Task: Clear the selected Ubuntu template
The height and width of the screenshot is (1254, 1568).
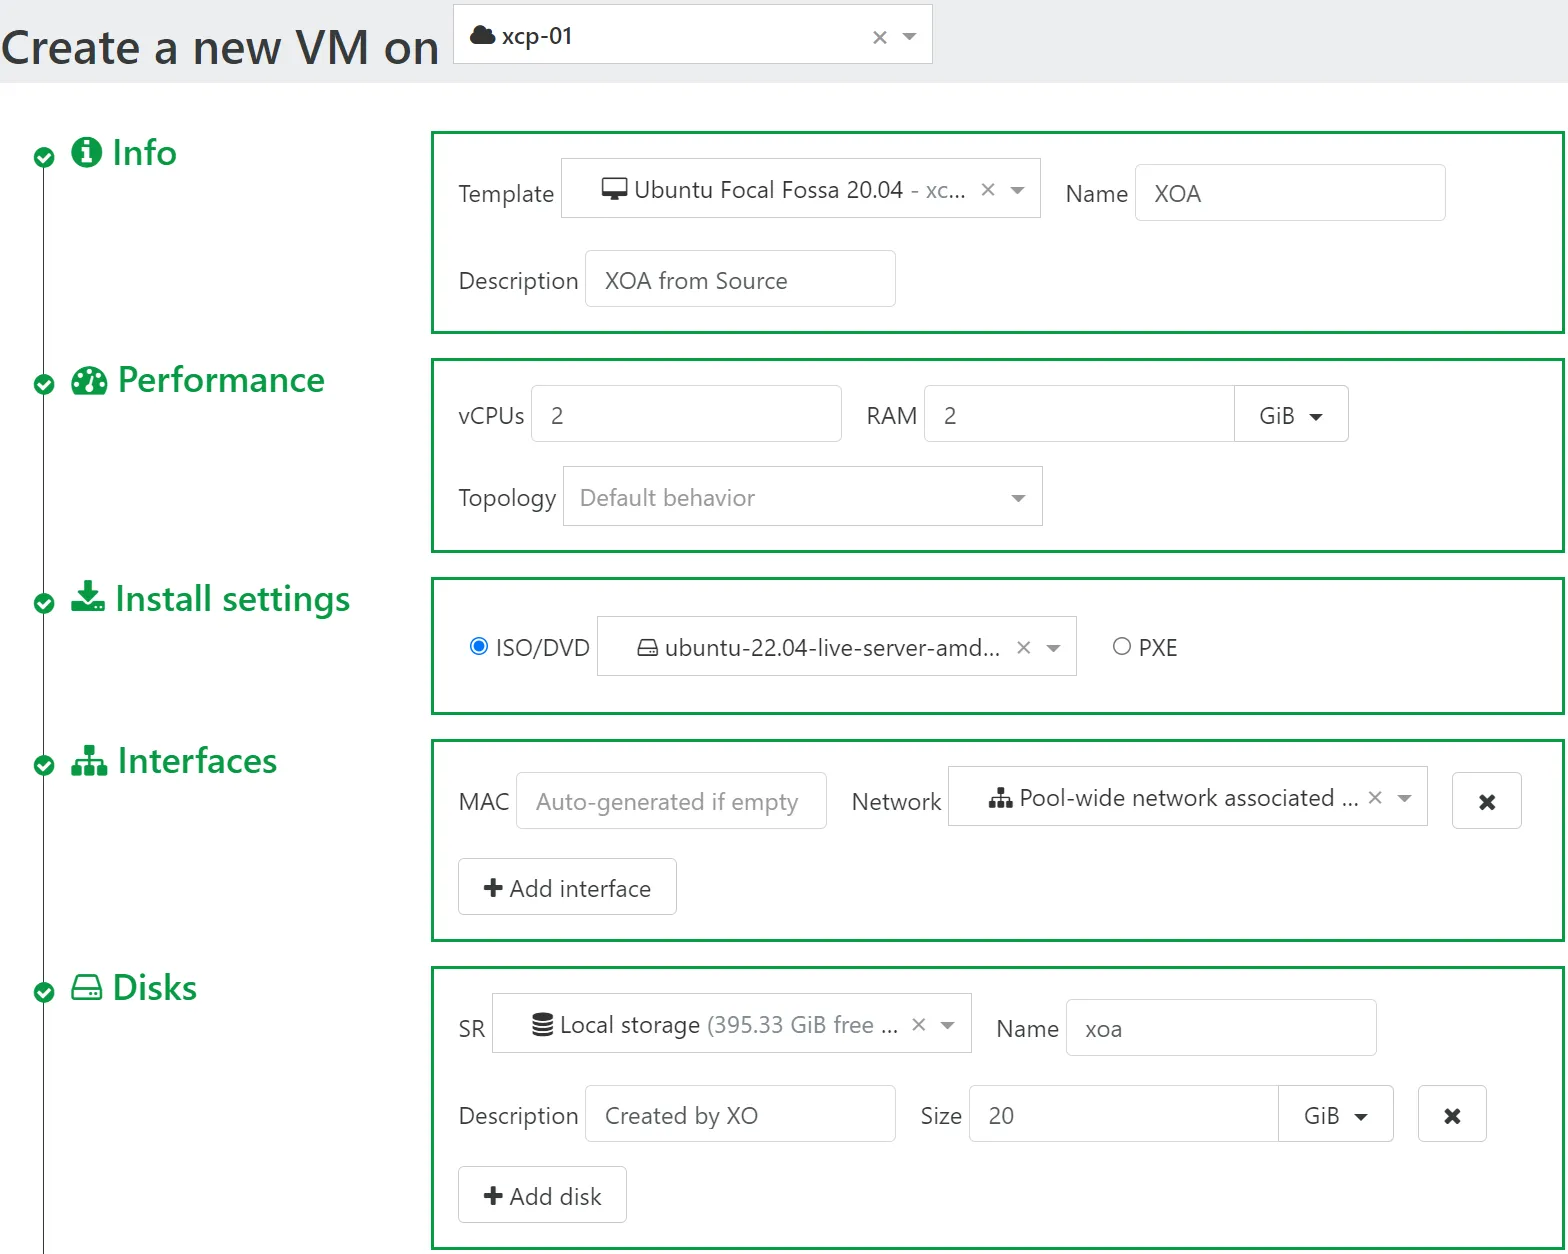Action: (x=988, y=190)
